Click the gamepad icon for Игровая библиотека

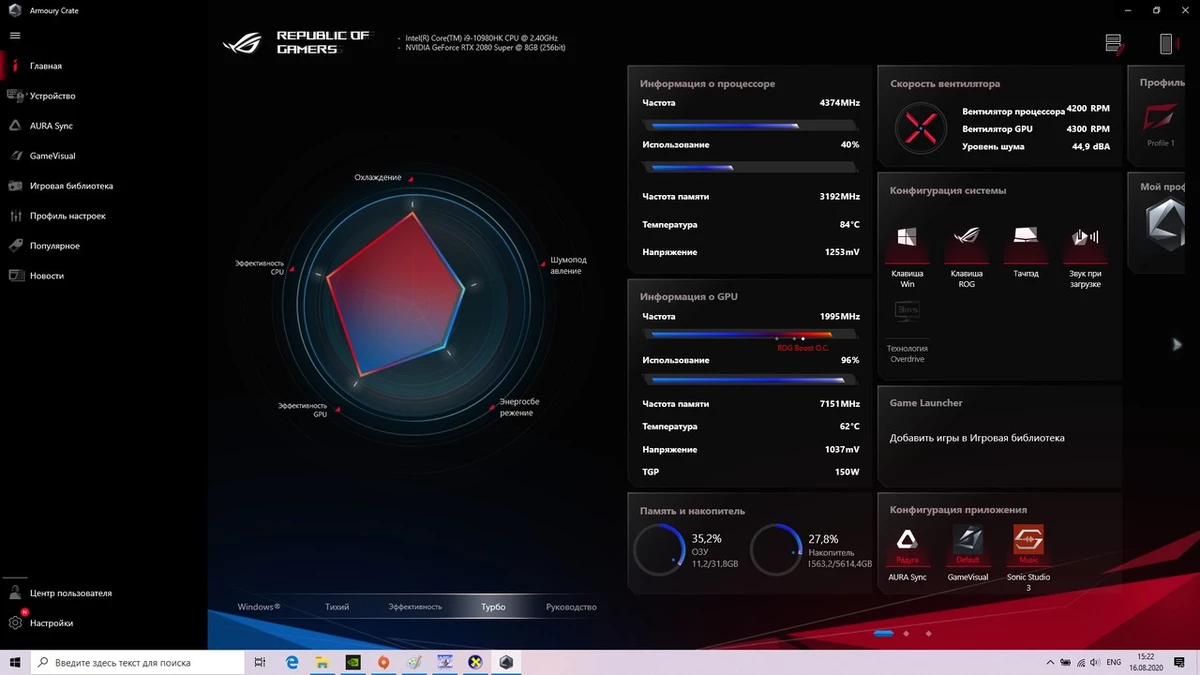tap(15, 186)
